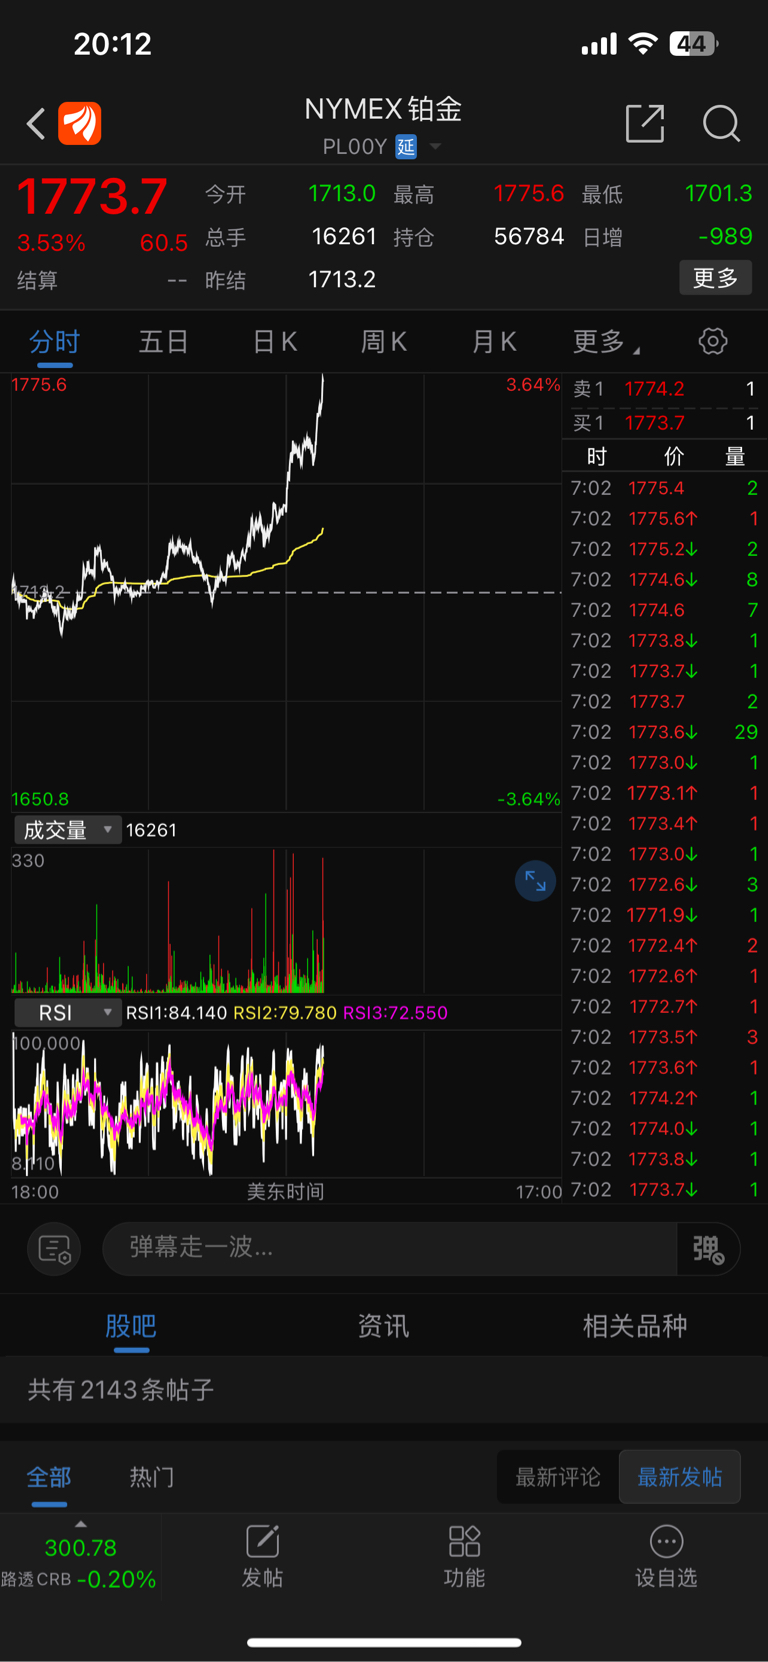Tap the 昨结 1713.2 value

[x=342, y=280]
